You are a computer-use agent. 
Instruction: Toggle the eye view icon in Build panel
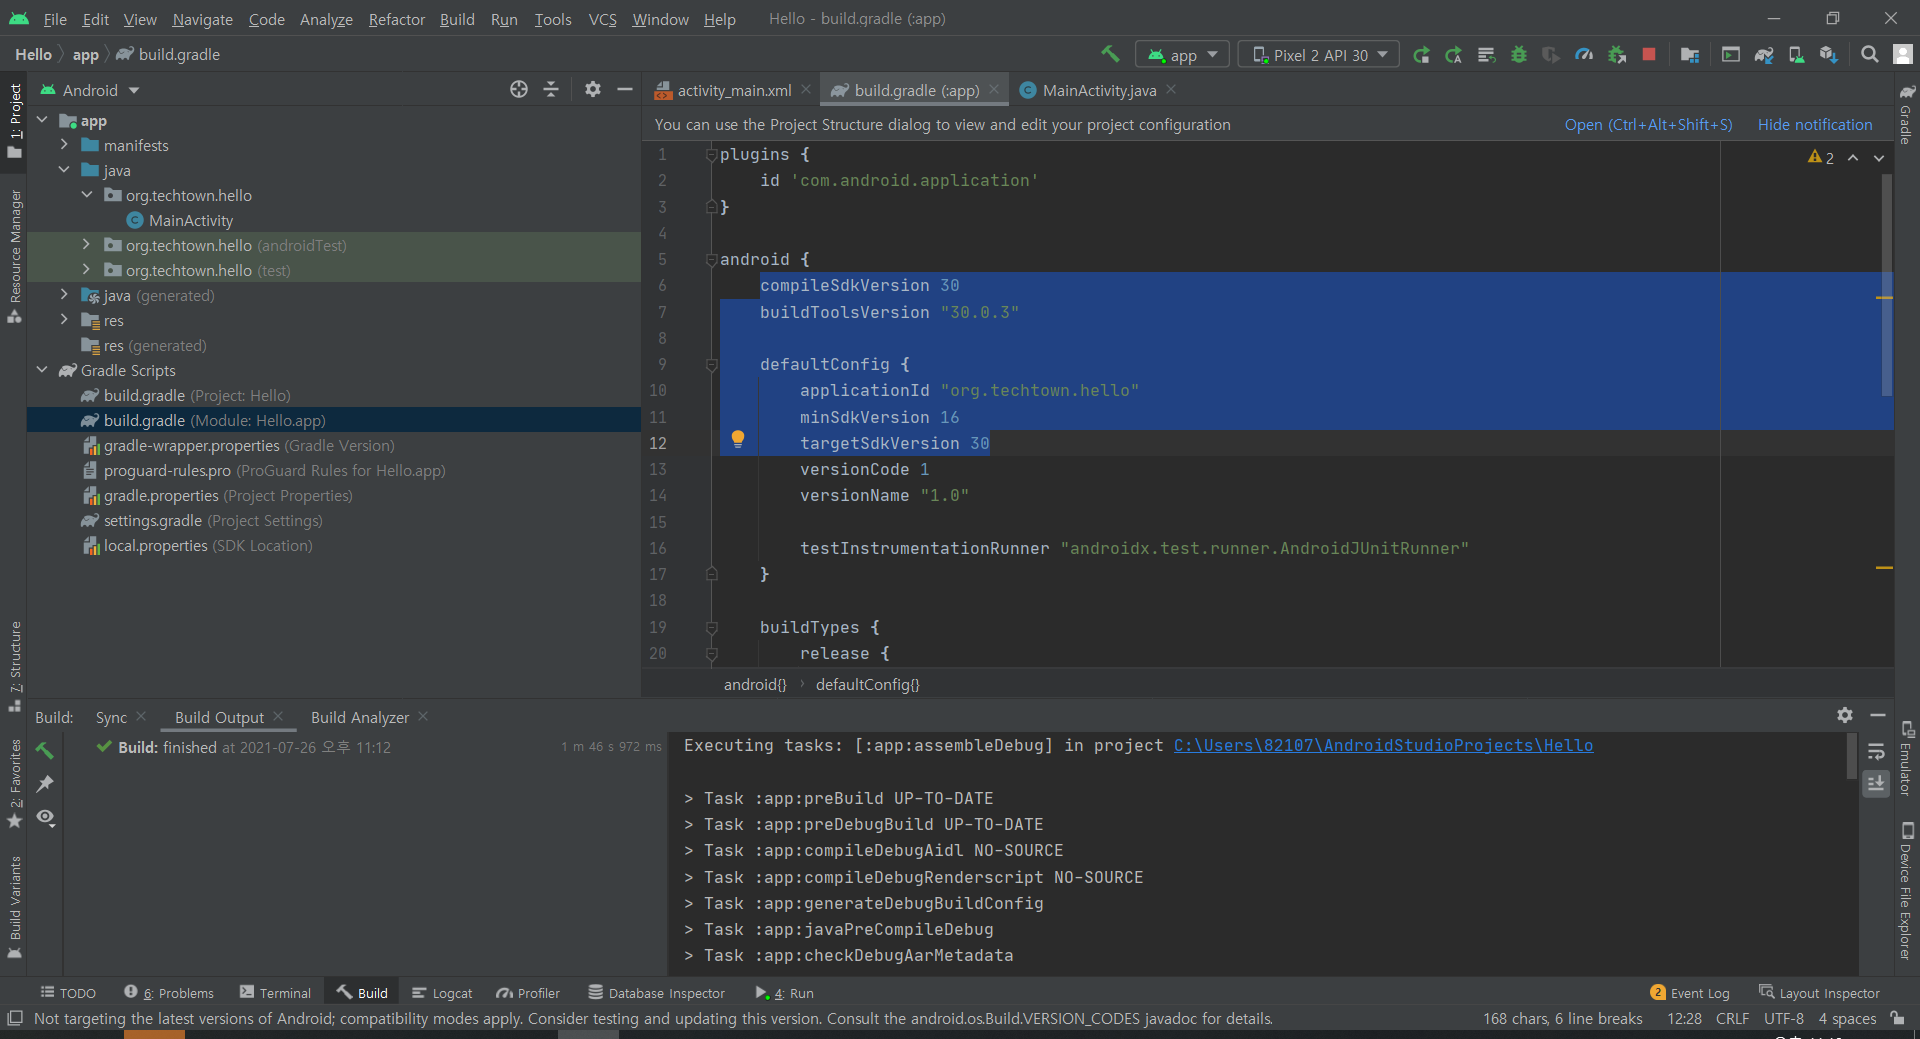click(x=45, y=818)
